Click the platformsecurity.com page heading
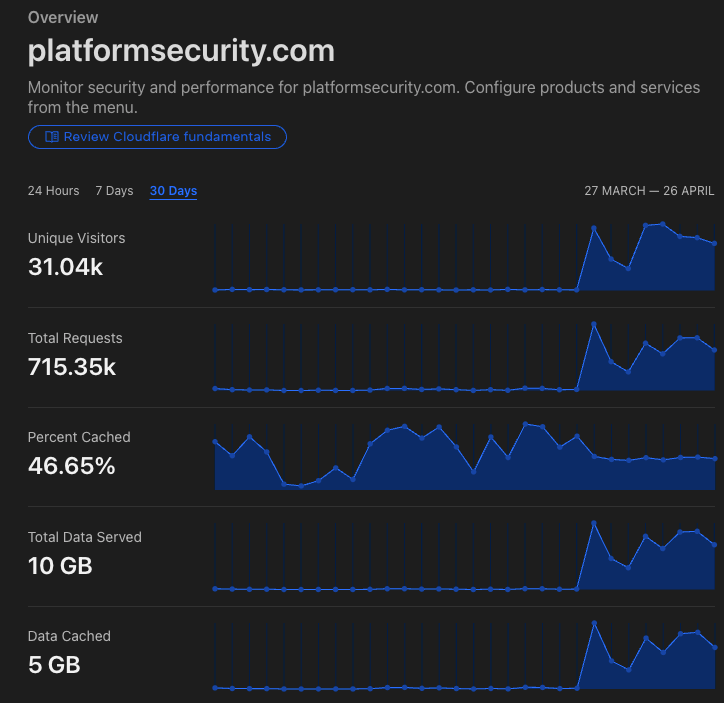Image resolution: width=724 pixels, height=703 pixels. pyautogui.click(x=181, y=51)
